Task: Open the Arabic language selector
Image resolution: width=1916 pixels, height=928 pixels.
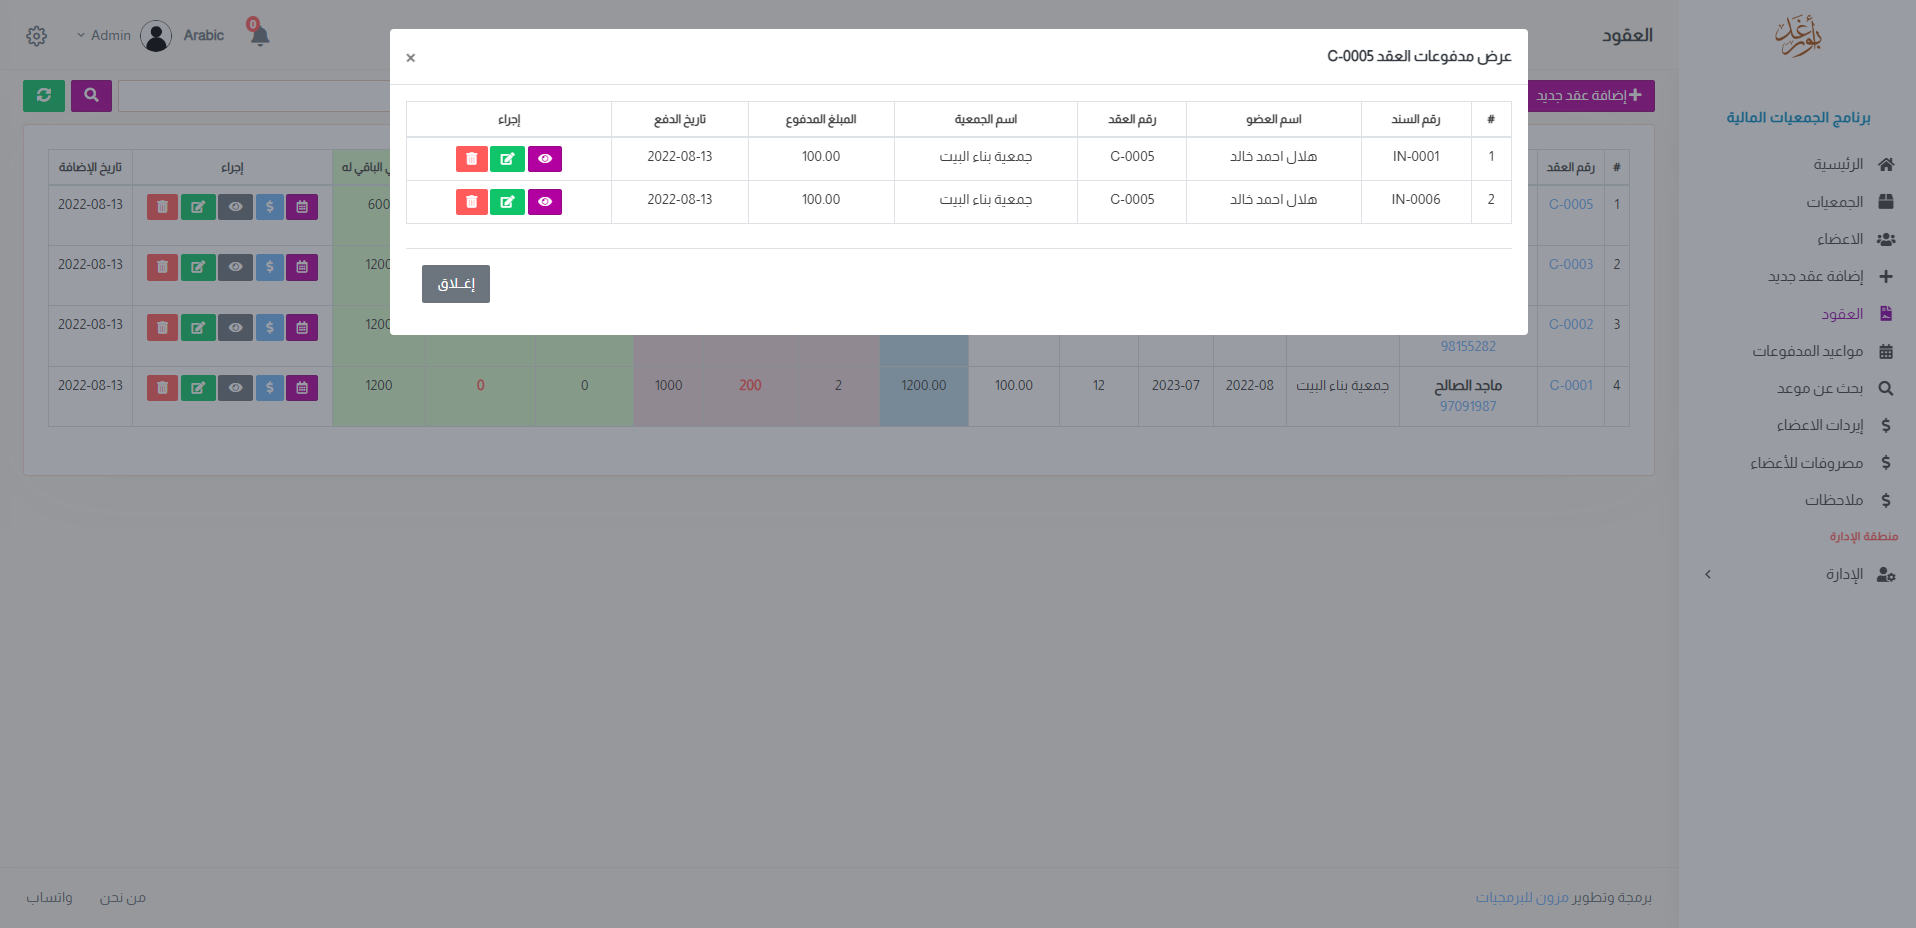Action: click(x=203, y=36)
